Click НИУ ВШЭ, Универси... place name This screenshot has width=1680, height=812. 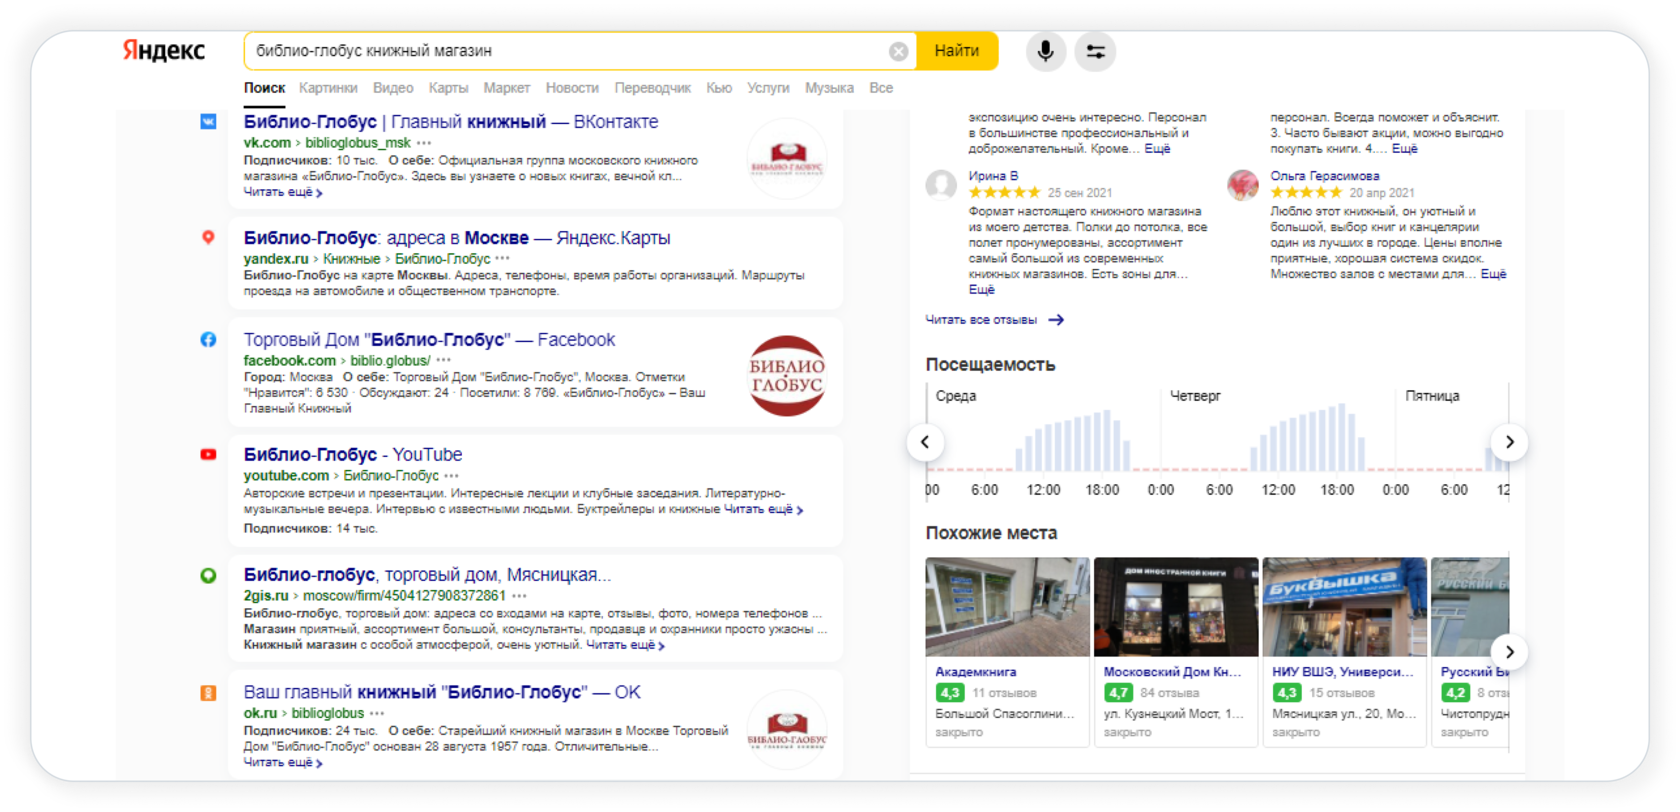[1343, 672]
